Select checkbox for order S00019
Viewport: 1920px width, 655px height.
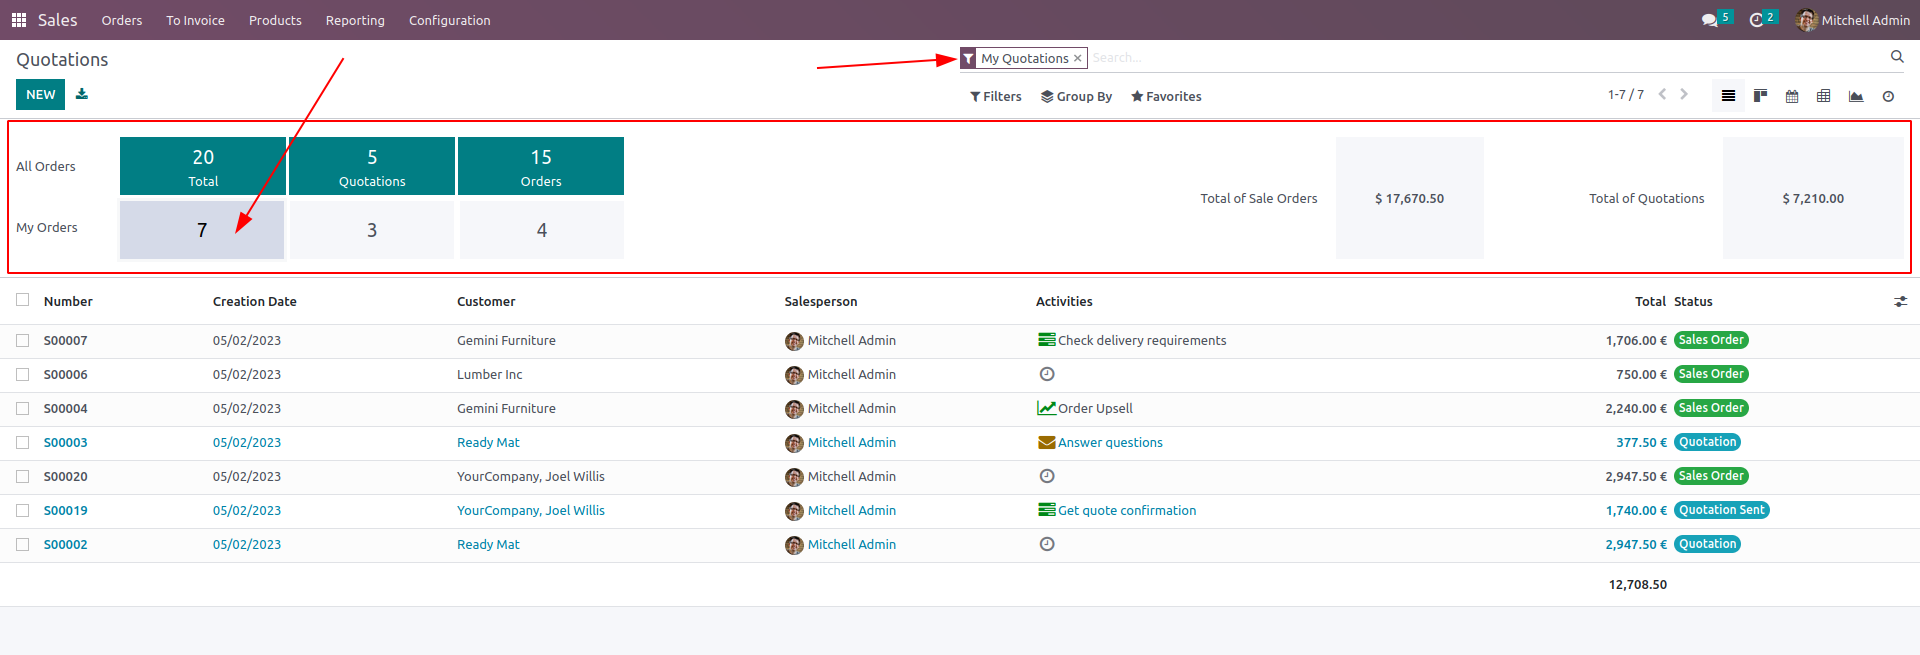pos(22,510)
